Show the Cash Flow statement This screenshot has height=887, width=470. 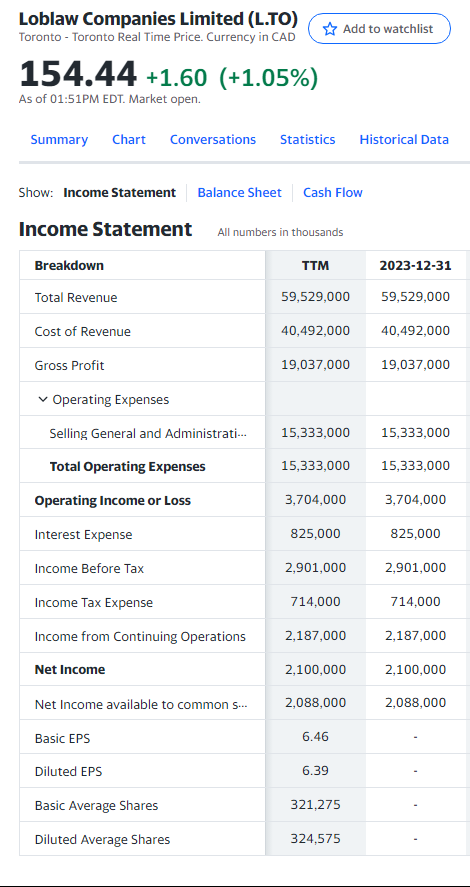tap(333, 193)
